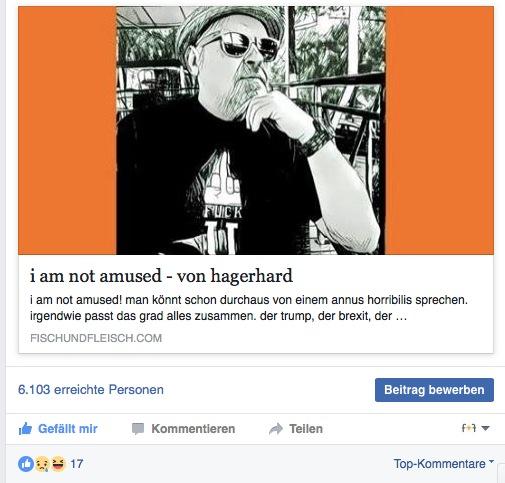Like the post via the Gefällt mir label

(68, 429)
